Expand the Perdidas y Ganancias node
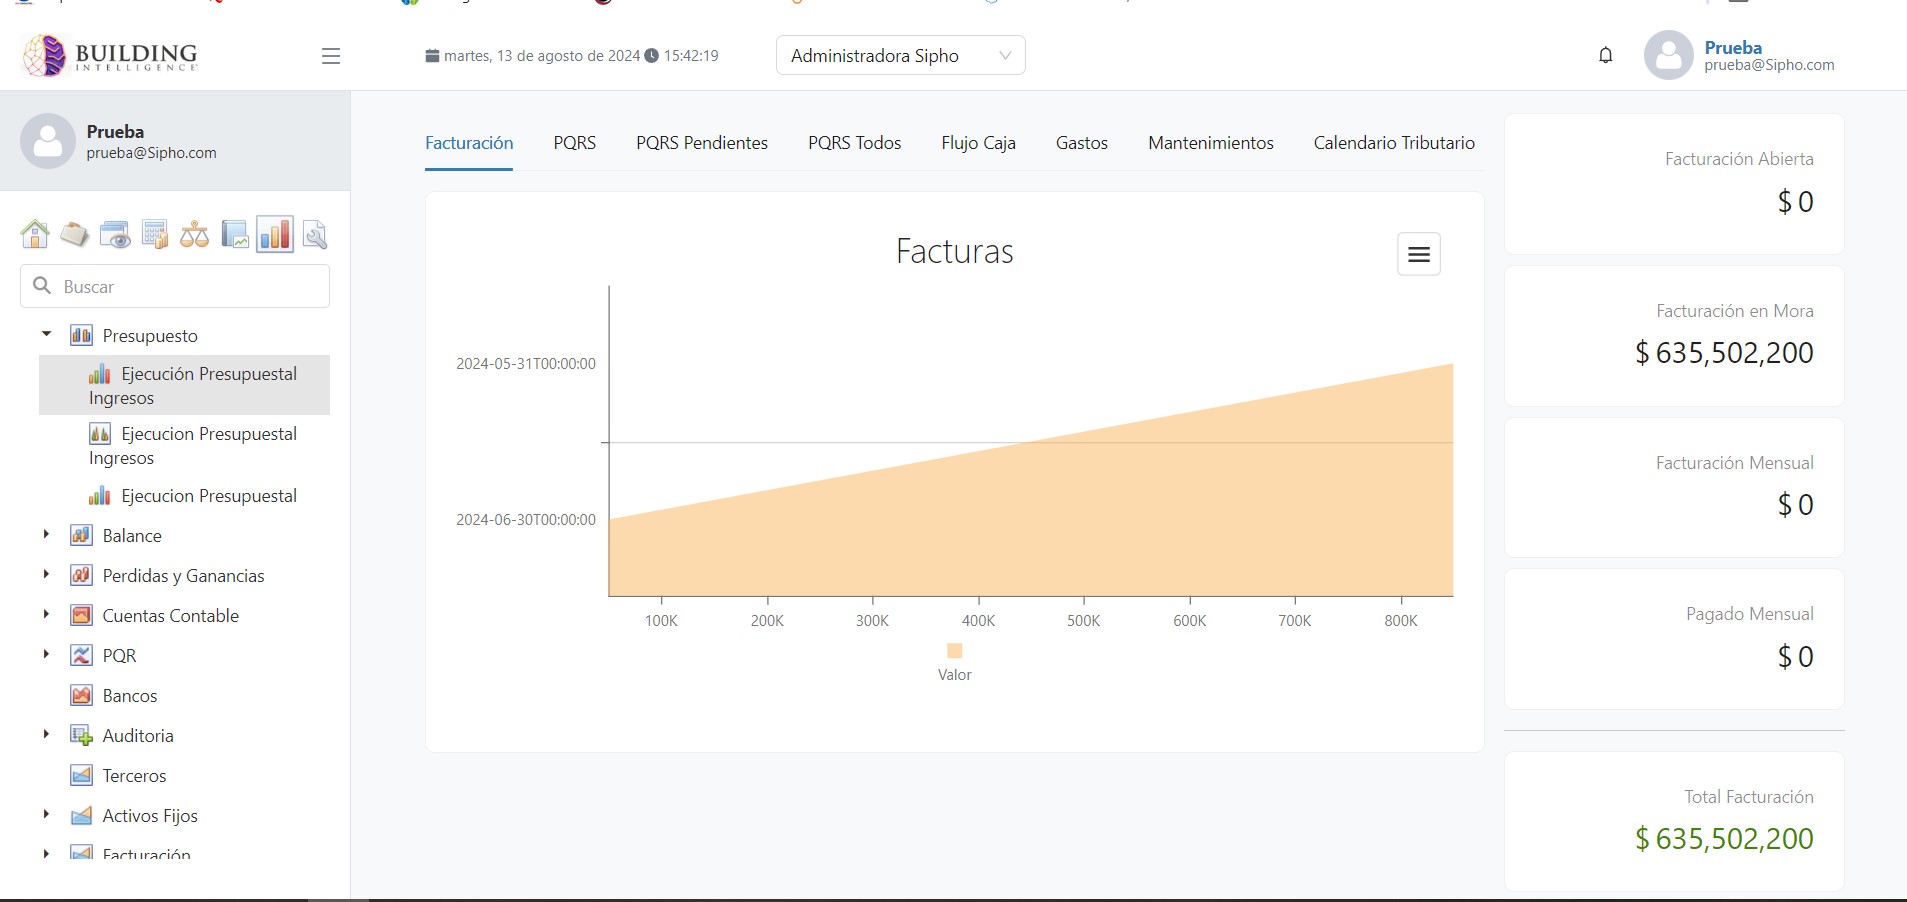 pos(46,575)
